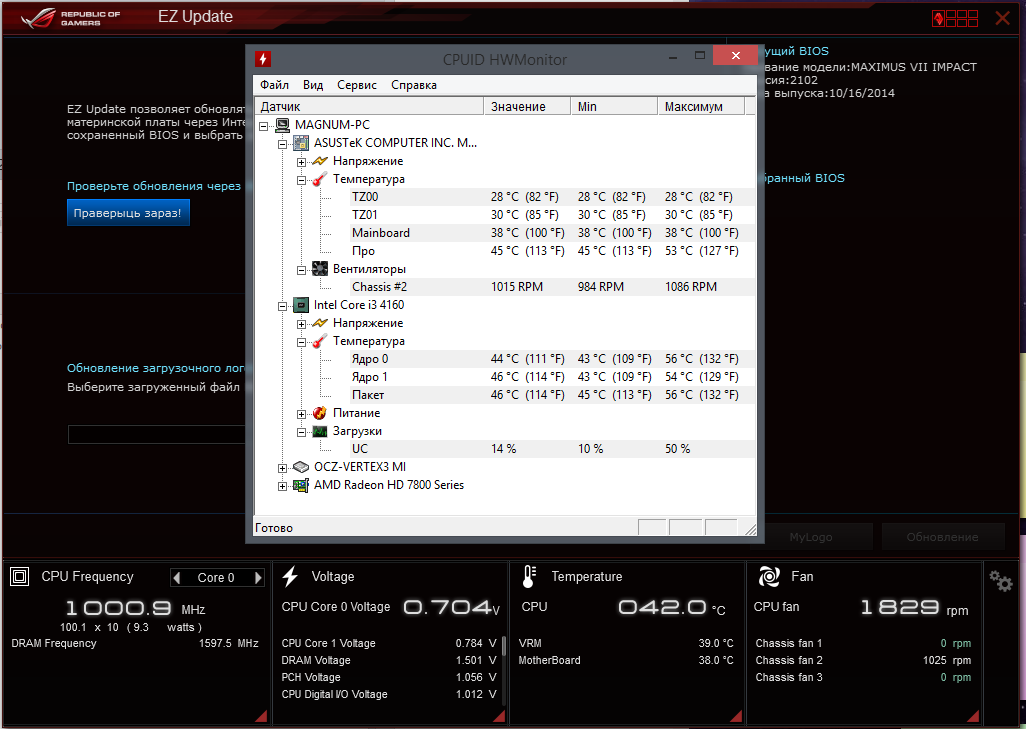Click the Загрузки utilization graph icon
Viewport: 1026px width, 729px height.
pyautogui.click(x=319, y=431)
